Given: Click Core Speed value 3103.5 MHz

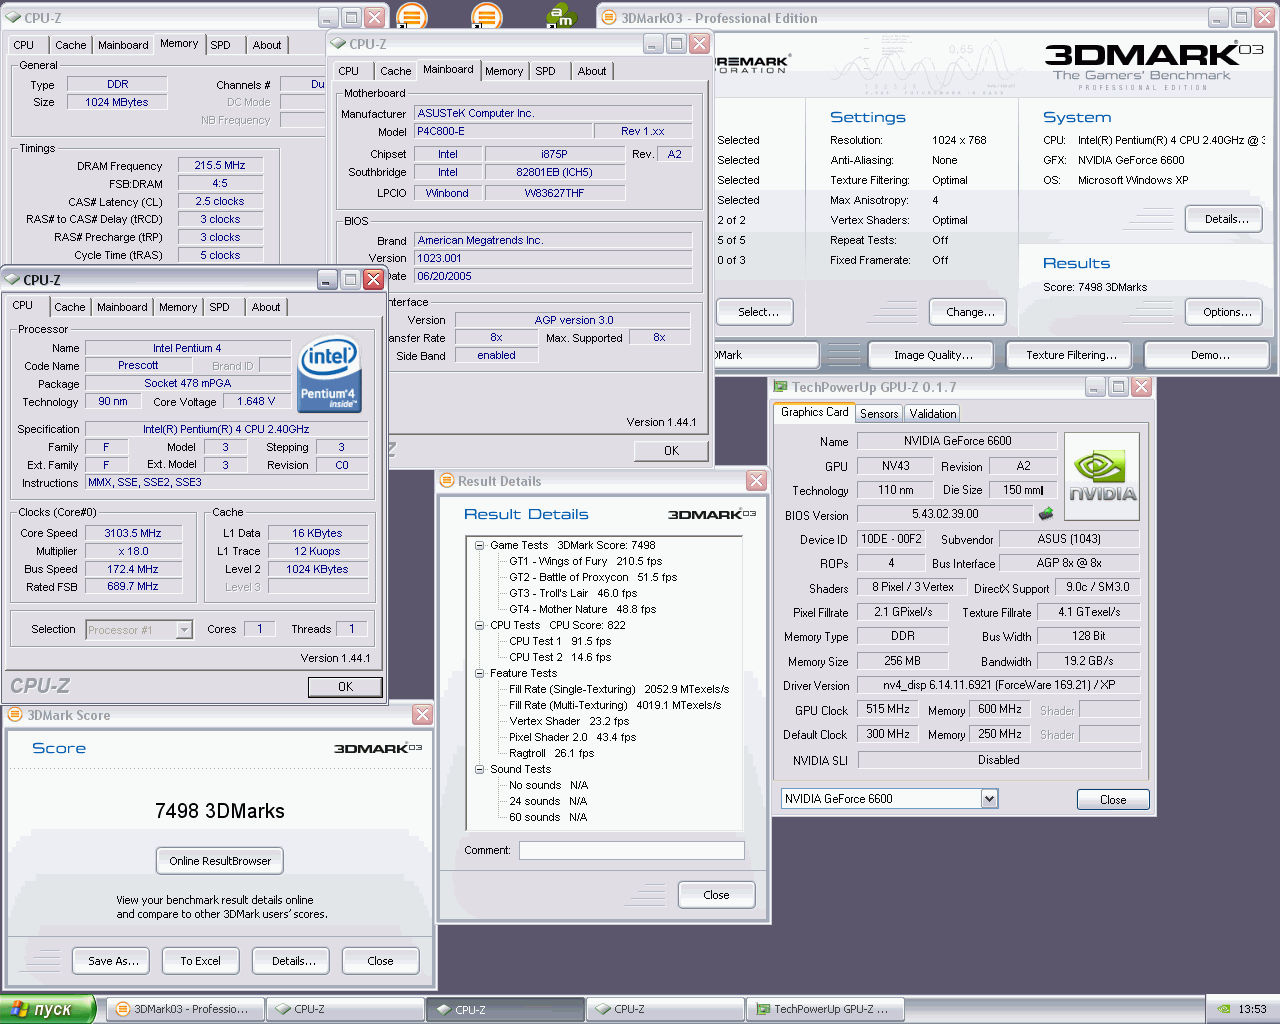Looking at the screenshot, I should (x=133, y=533).
